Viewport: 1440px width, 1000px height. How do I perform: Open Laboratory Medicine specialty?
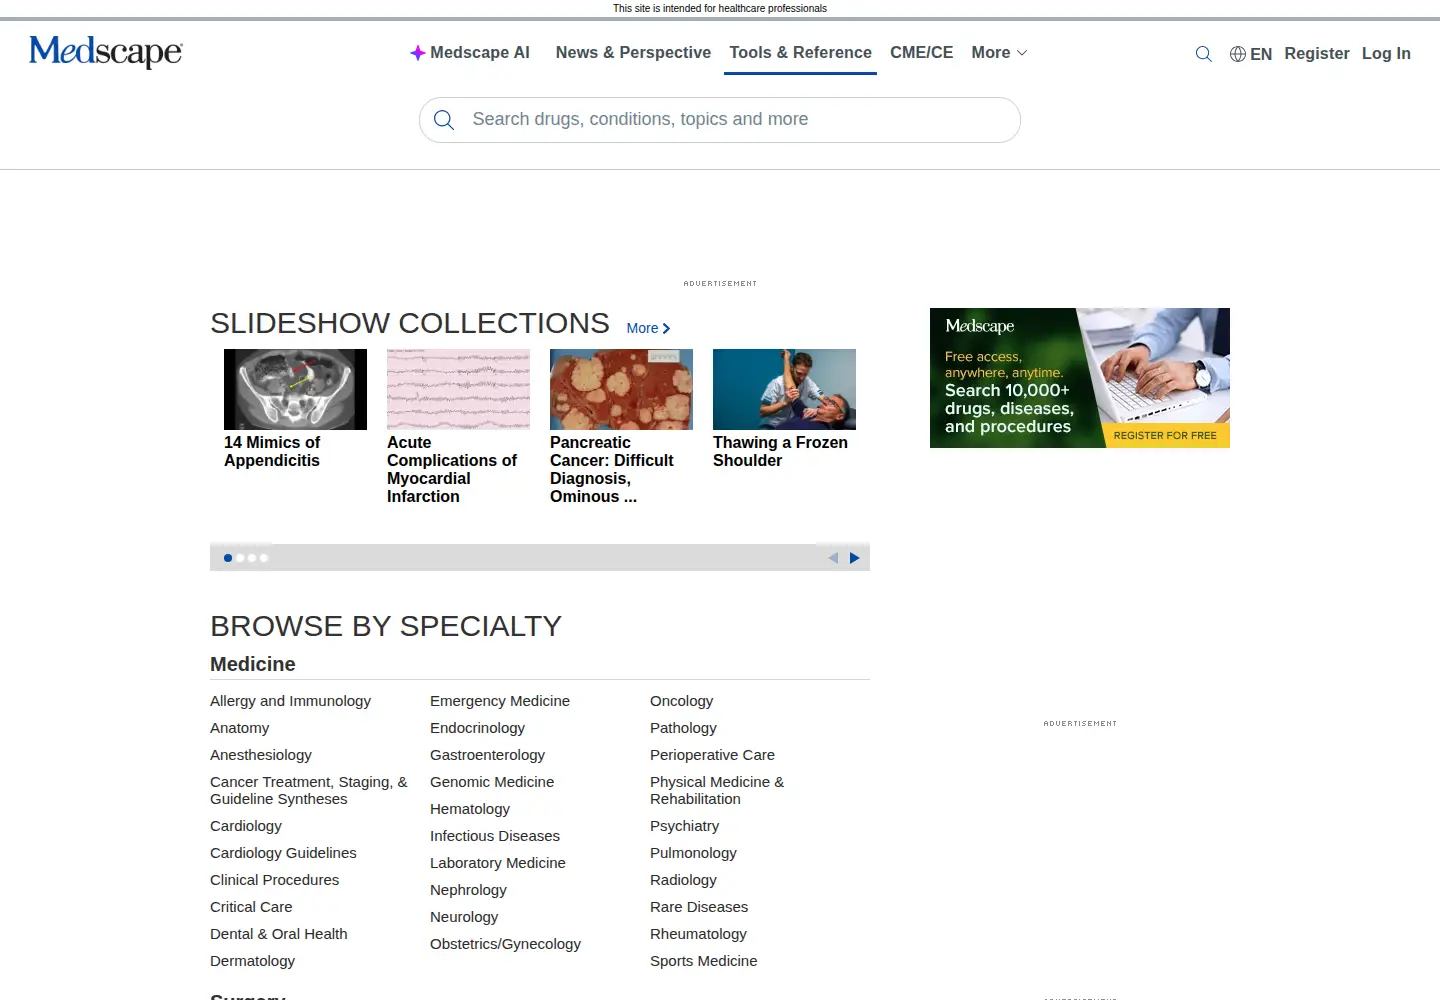[498, 863]
